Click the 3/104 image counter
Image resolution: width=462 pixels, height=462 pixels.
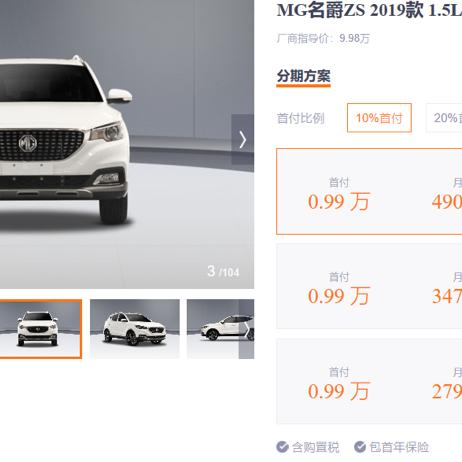(223, 271)
